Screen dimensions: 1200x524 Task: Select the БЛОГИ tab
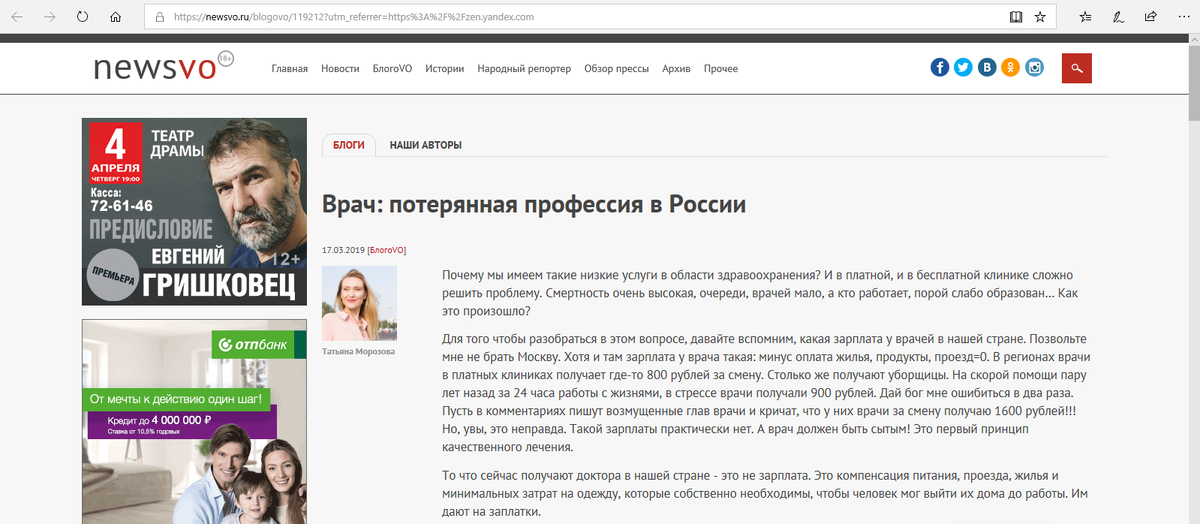click(x=349, y=145)
